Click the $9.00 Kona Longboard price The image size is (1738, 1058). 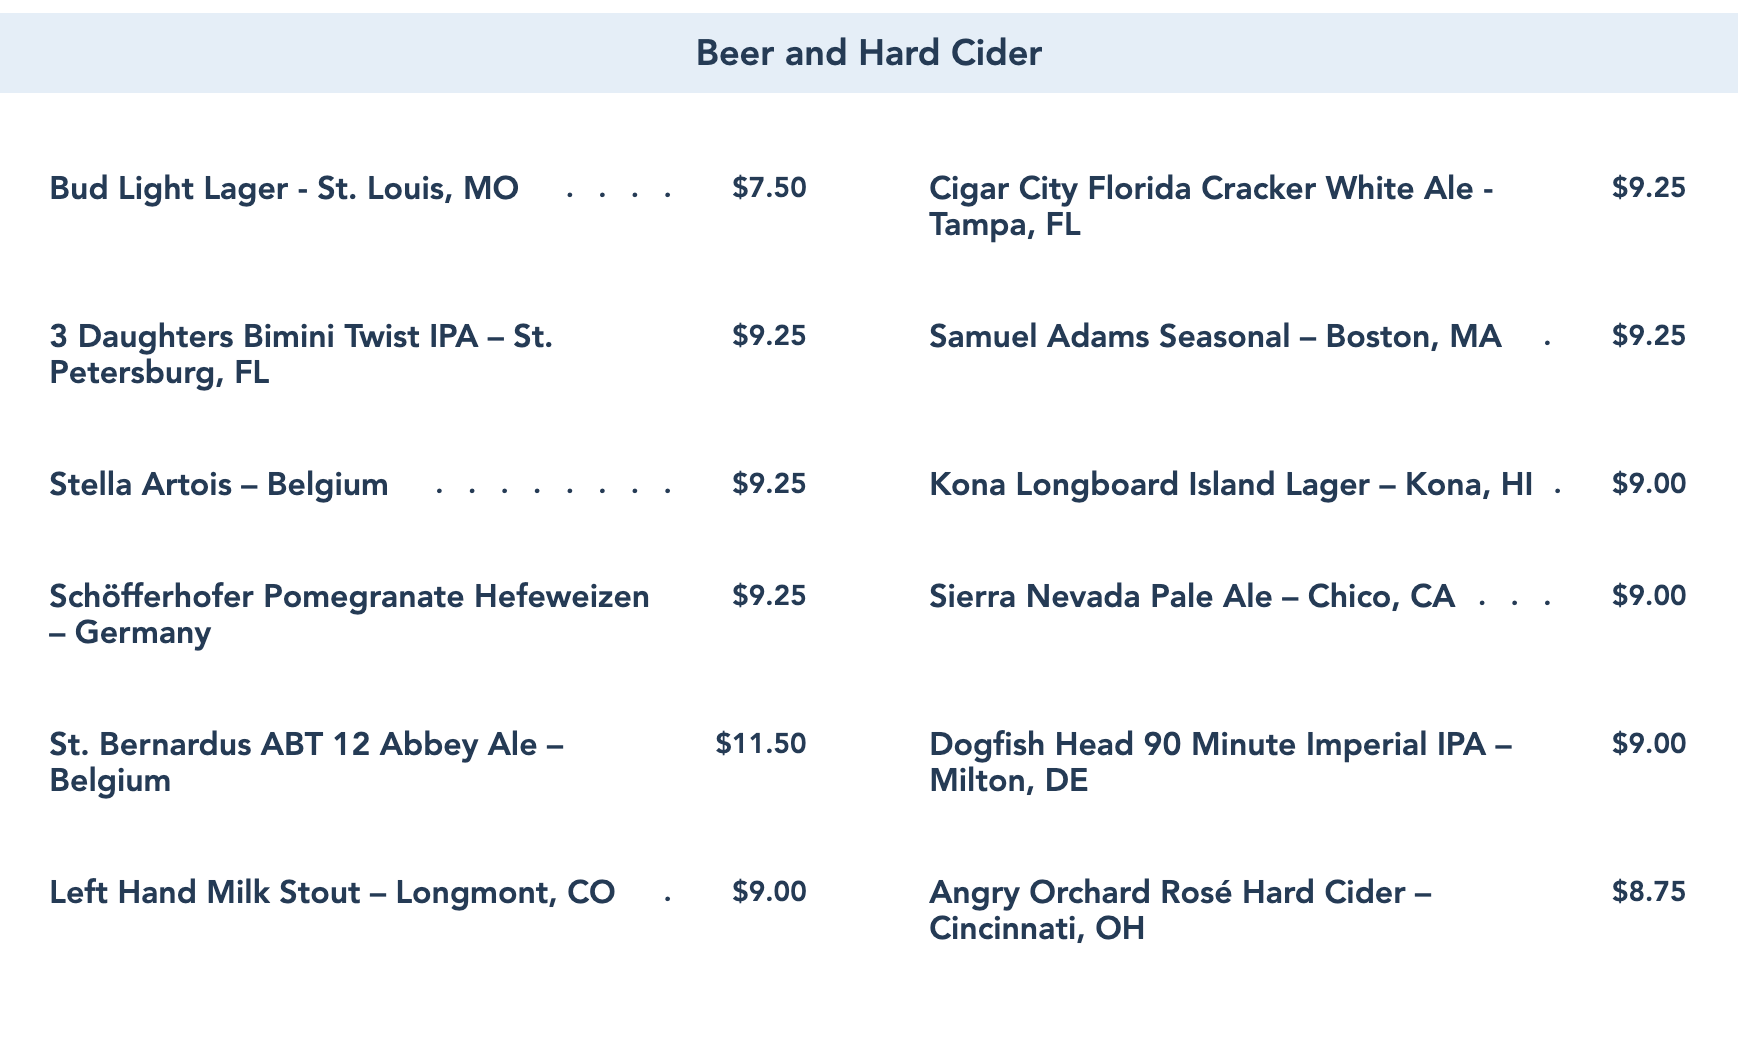(1649, 484)
